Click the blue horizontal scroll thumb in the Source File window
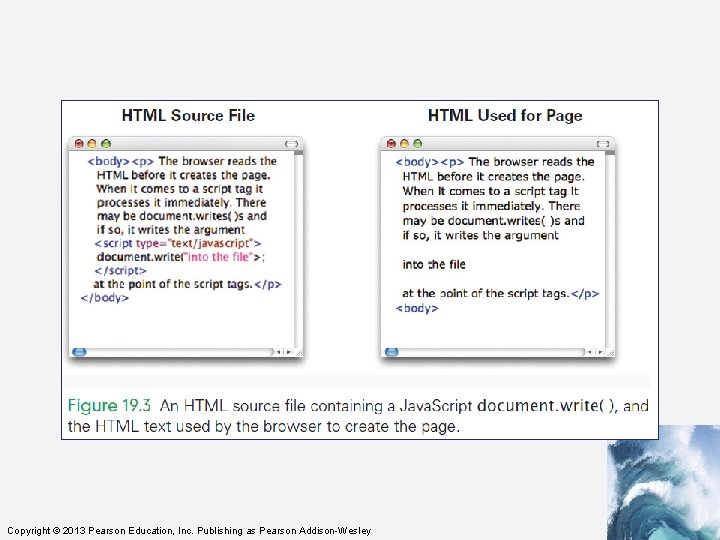 (x=79, y=352)
